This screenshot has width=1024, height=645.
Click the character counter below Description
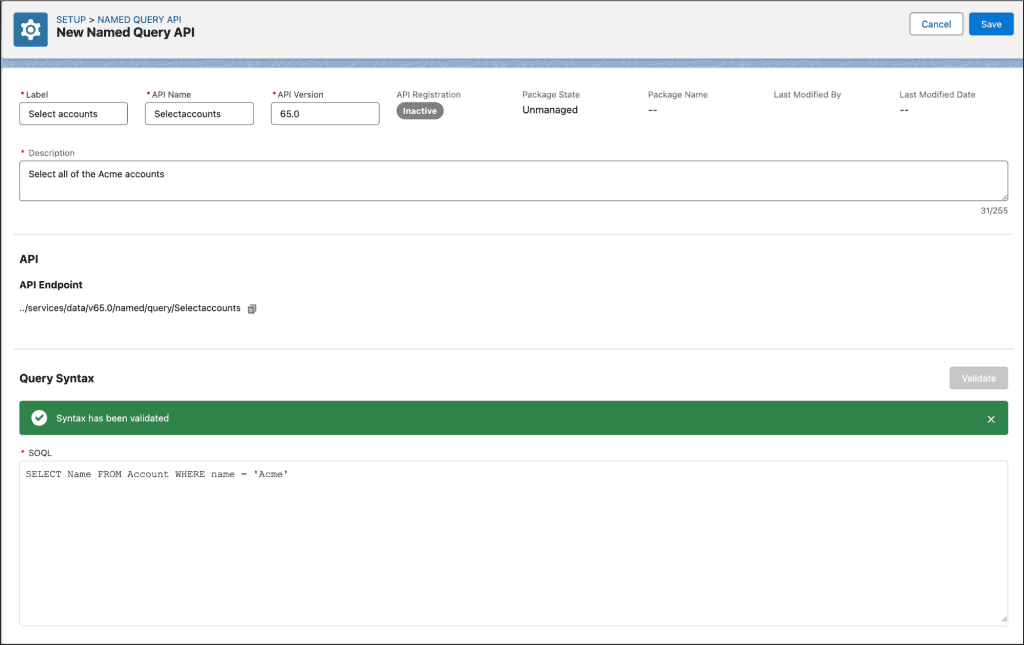pos(995,210)
